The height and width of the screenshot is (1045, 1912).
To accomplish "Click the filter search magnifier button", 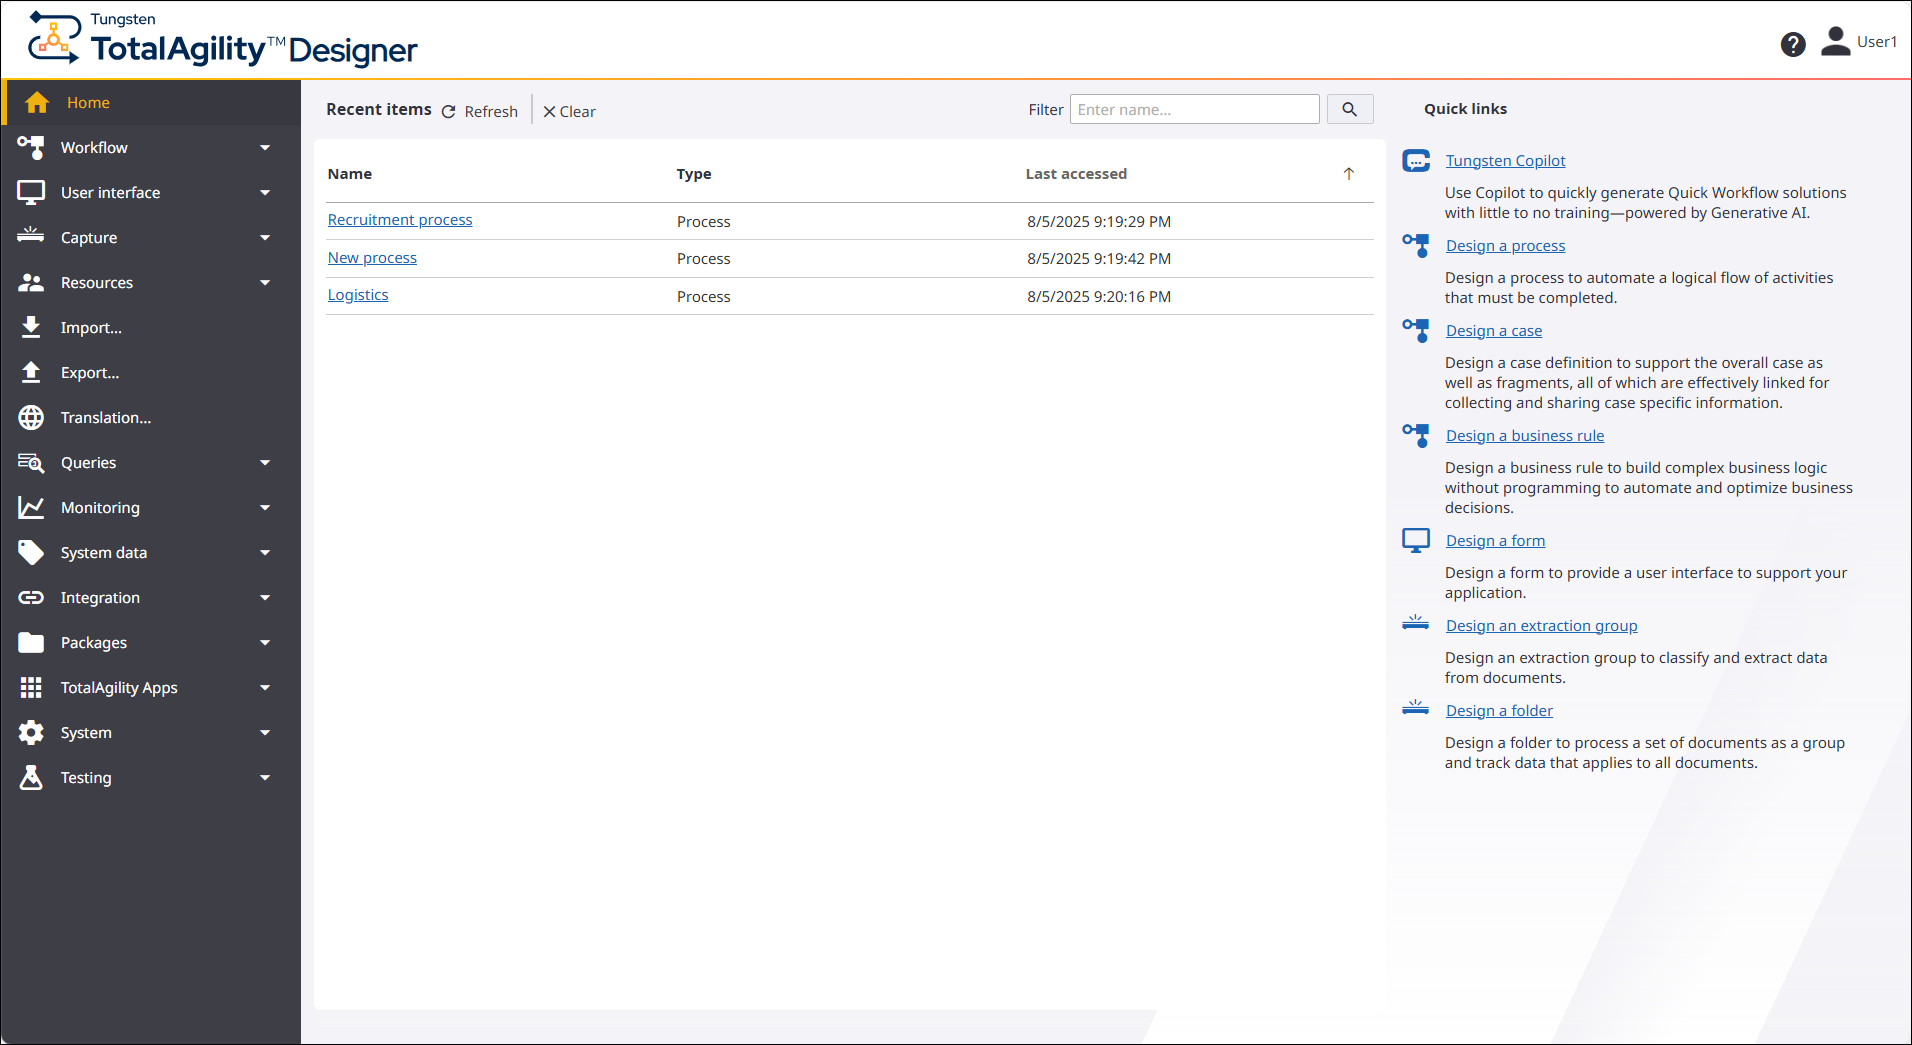I will tap(1349, 110).
